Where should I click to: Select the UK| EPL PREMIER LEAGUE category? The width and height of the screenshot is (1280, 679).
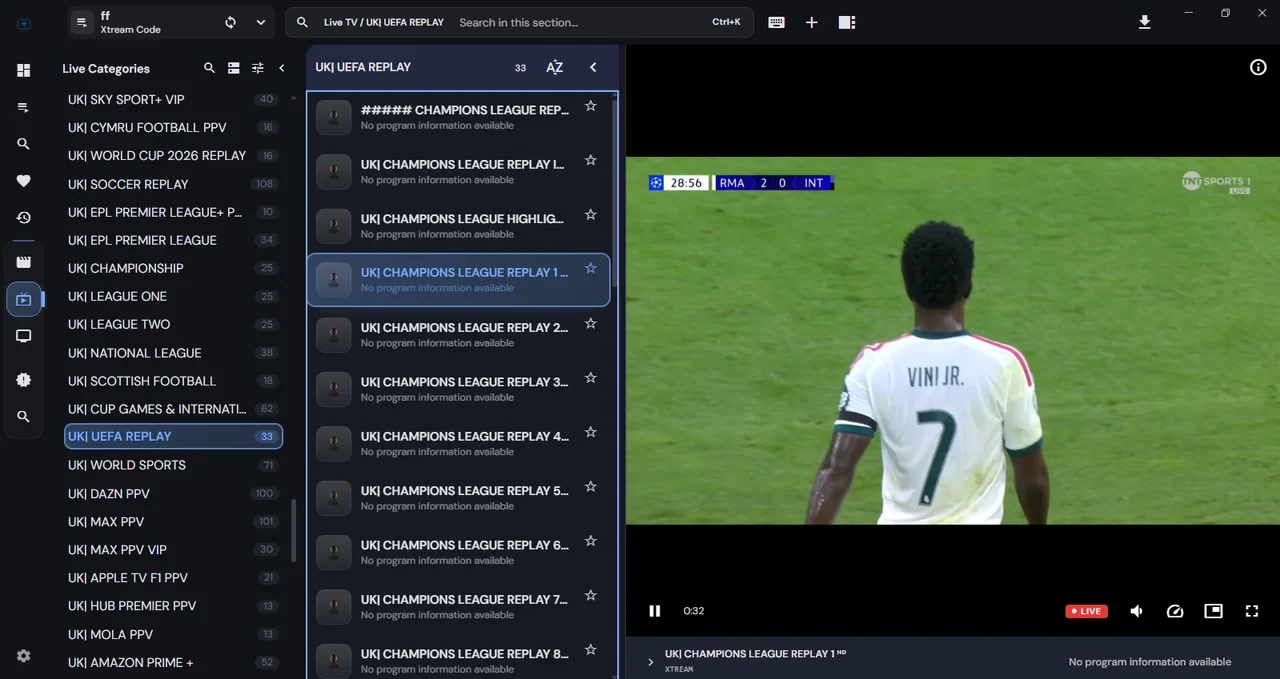tap(172, 240)
